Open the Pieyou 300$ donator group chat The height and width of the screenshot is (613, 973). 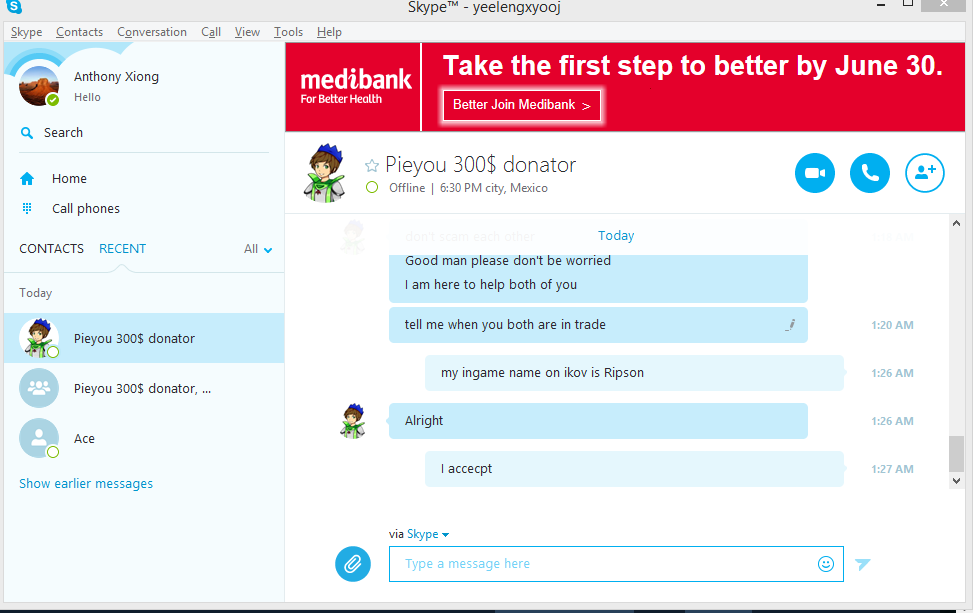coord(144,388)
